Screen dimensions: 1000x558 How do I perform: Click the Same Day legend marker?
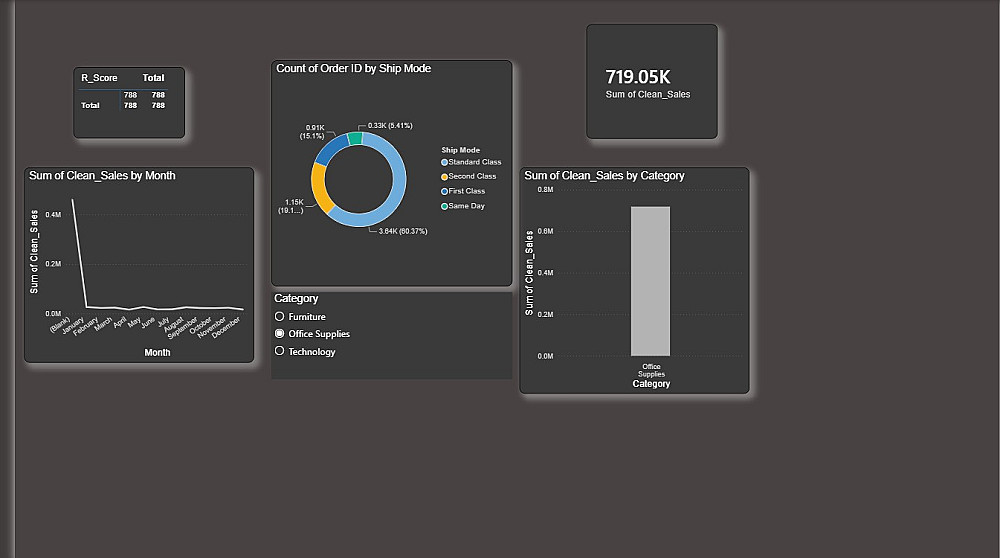(445, 206)
